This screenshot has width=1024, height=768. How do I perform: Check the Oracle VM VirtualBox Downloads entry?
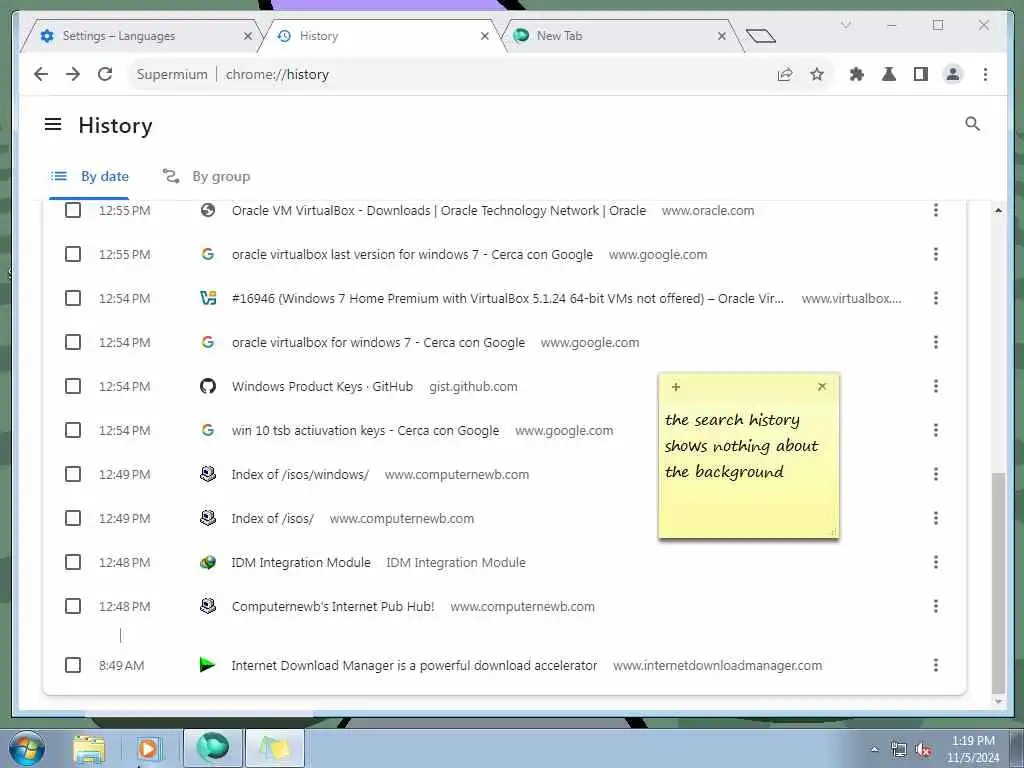coord(73,210)
